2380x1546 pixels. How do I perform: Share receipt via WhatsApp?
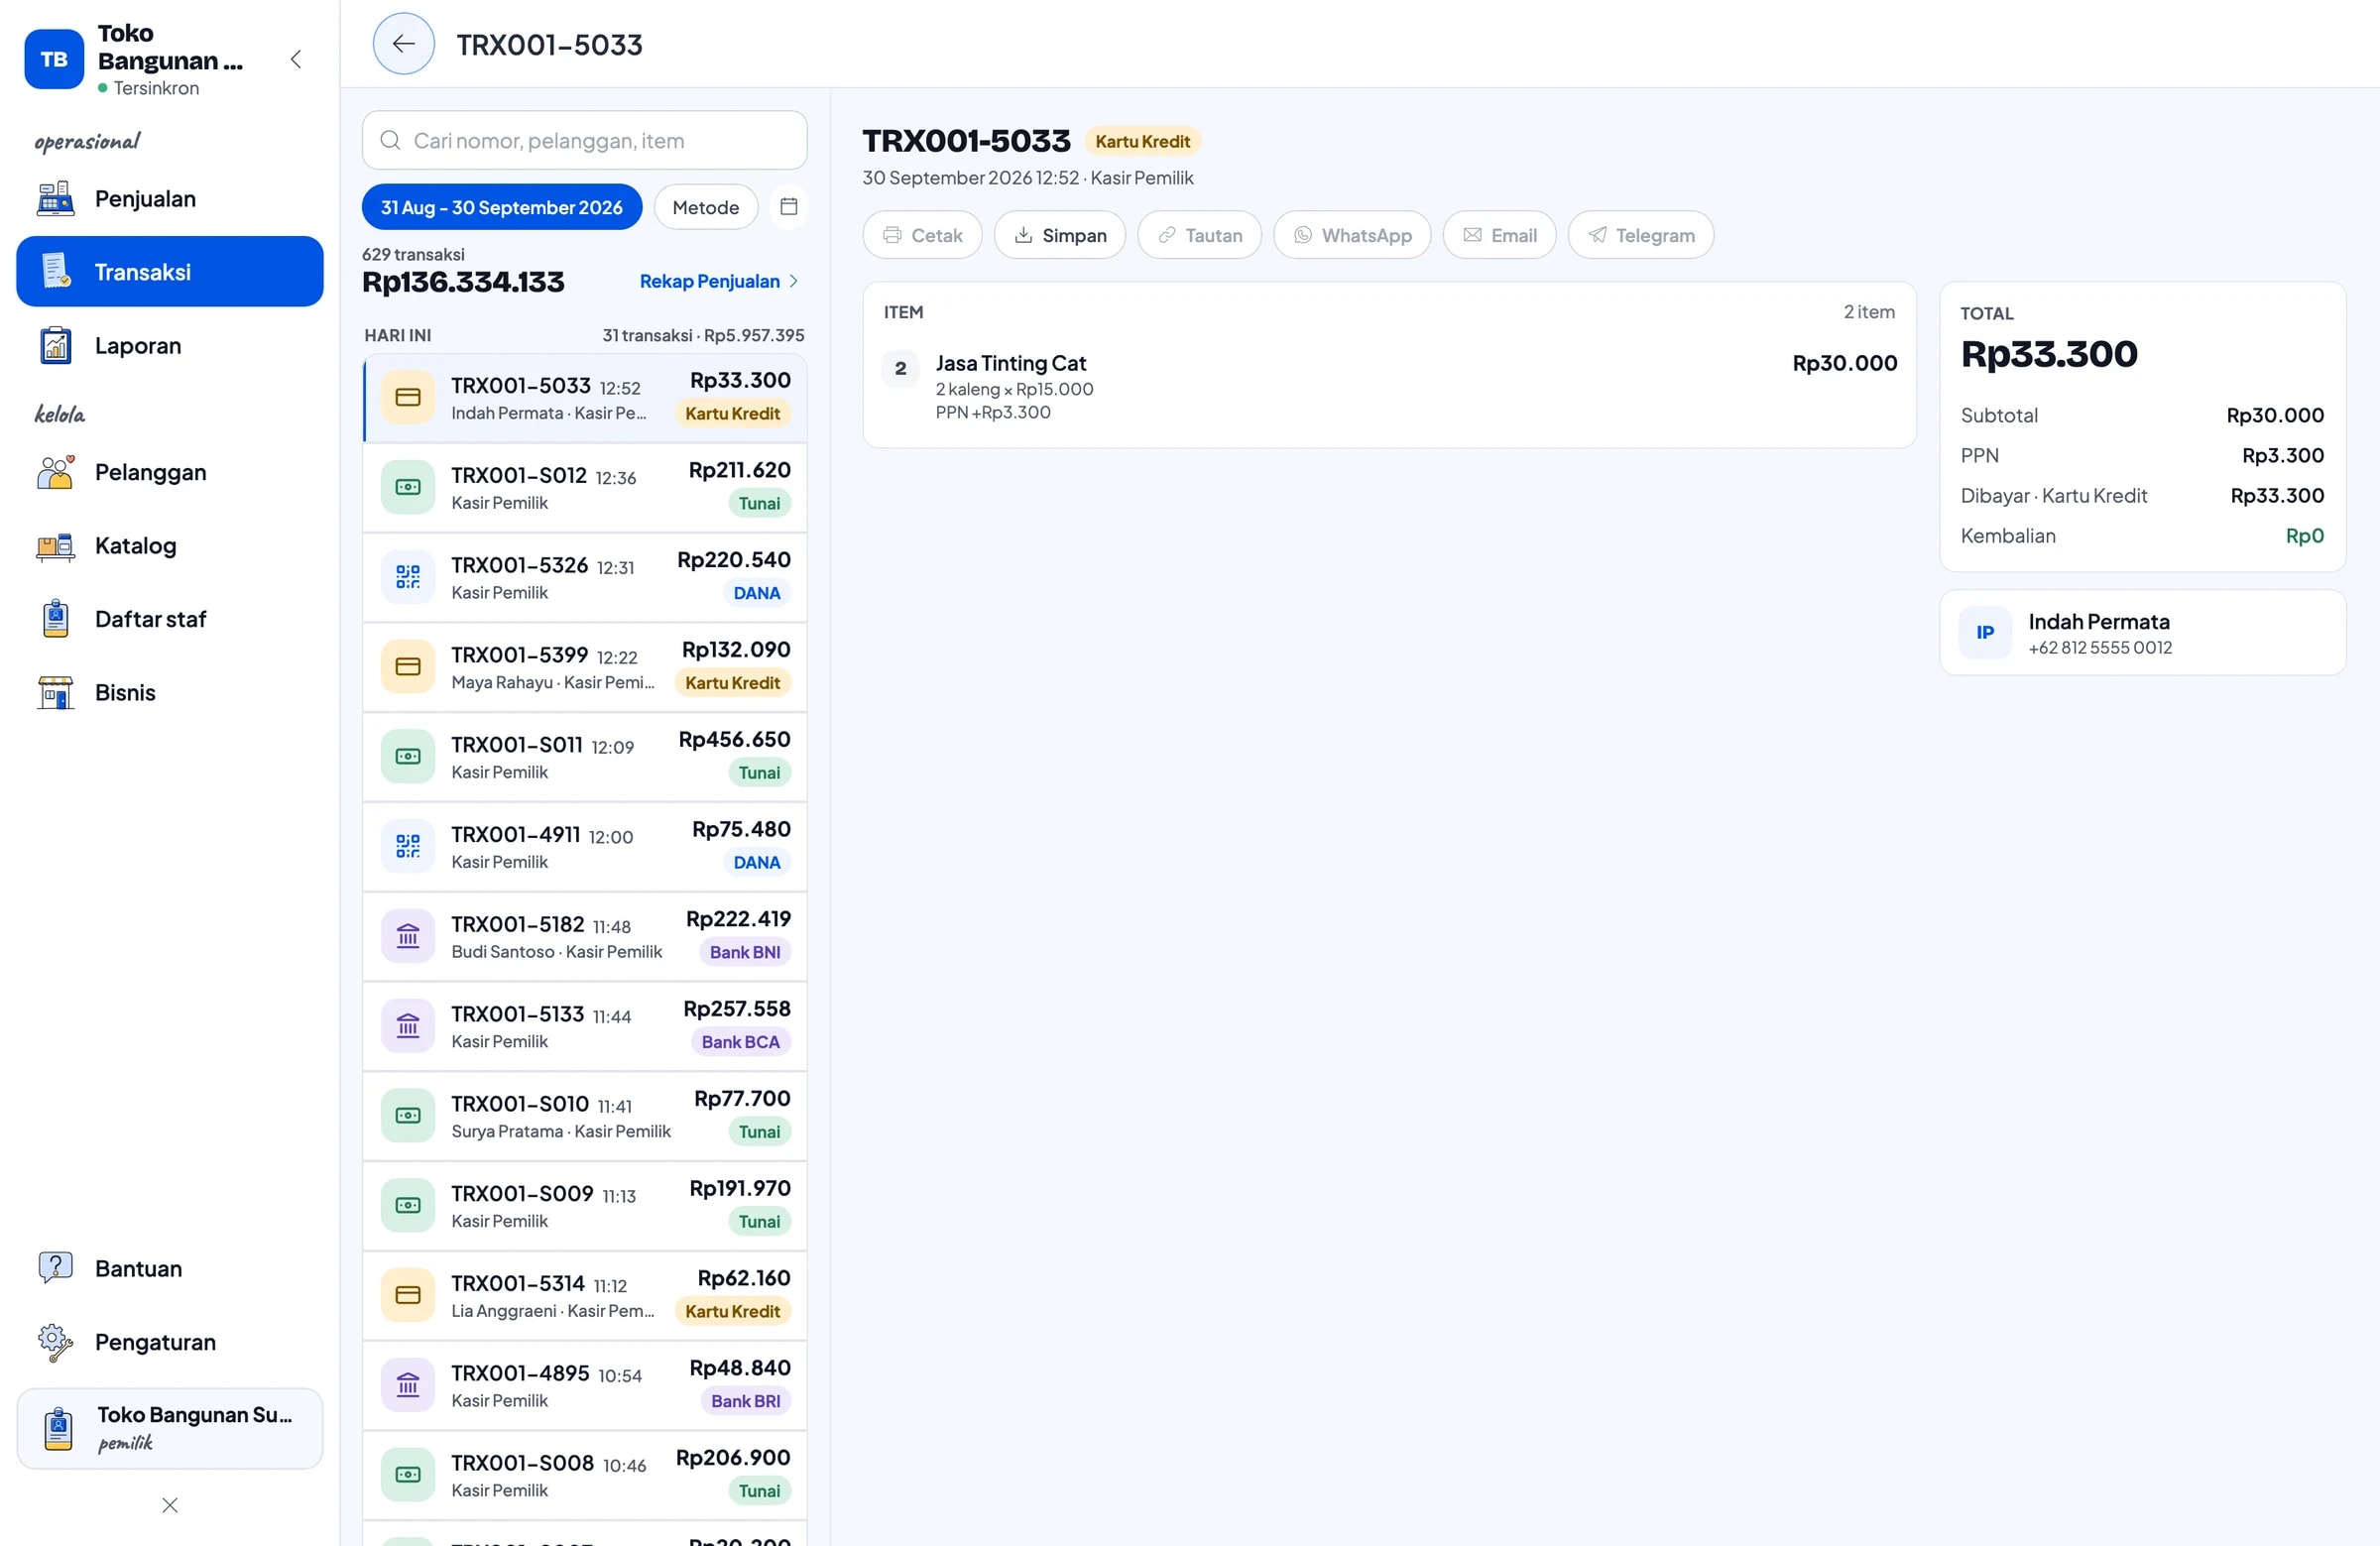tap(1352, 235)
